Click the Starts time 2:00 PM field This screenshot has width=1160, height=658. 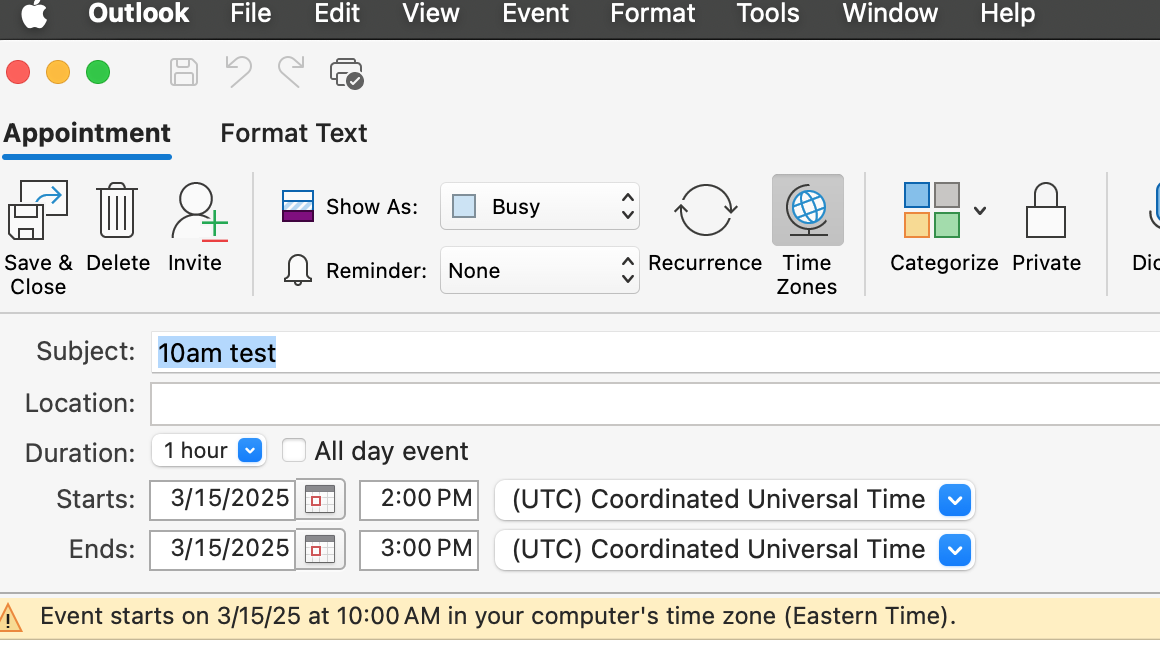coord(419,500)
